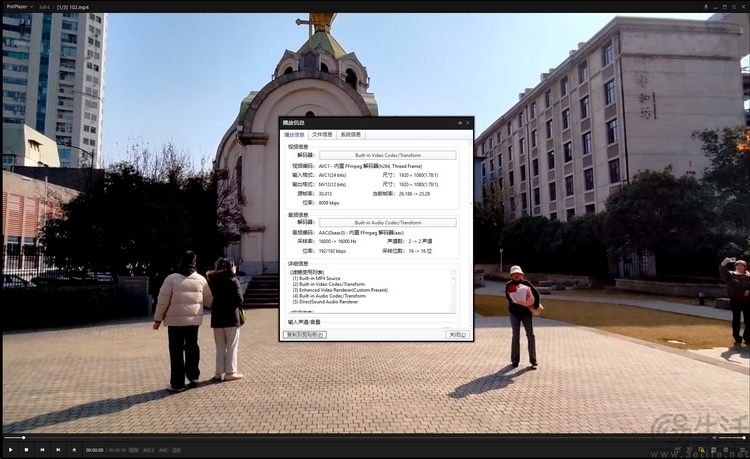
Task: Click the Open file eject icon
Action: tap(74, 450)
